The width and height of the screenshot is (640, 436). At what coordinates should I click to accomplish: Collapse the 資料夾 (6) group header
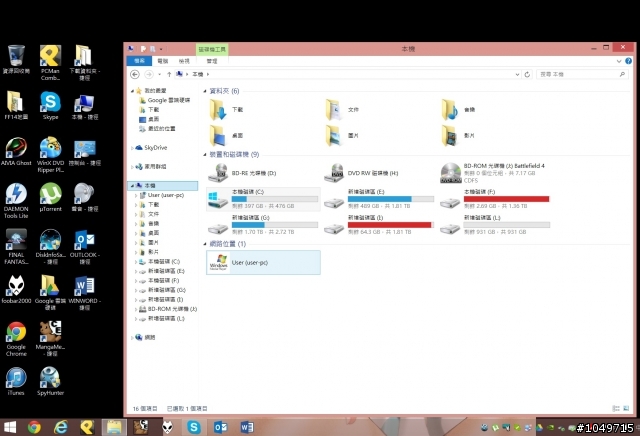click(205, 91)
